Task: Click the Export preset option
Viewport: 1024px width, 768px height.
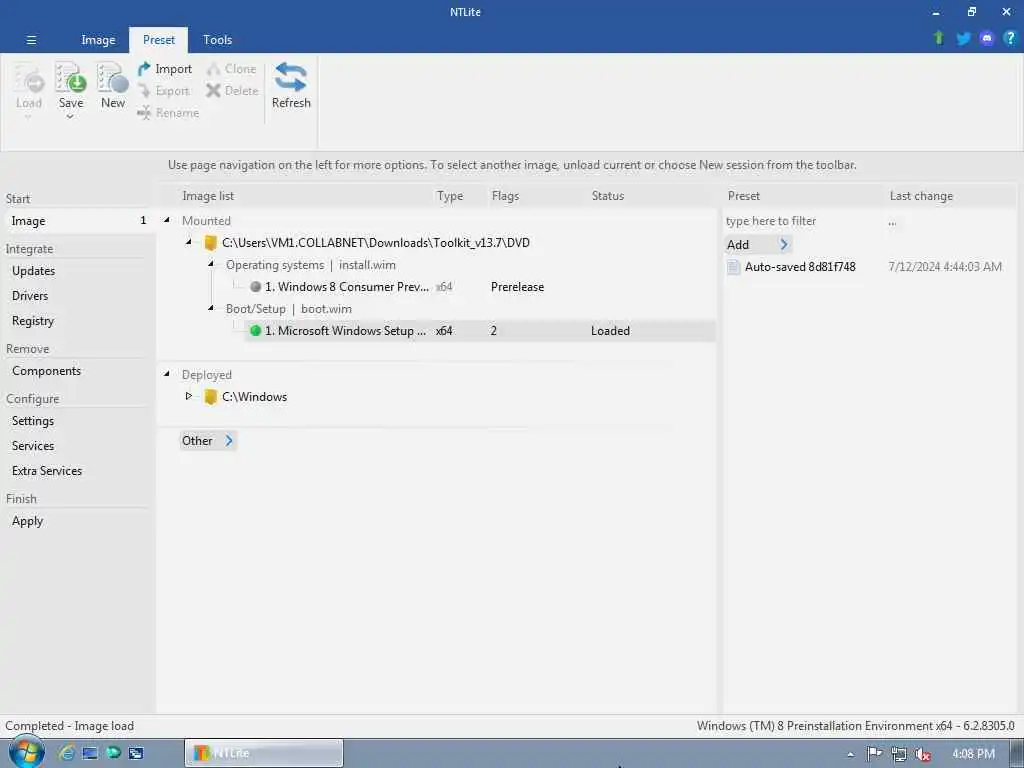Action: 164,91
